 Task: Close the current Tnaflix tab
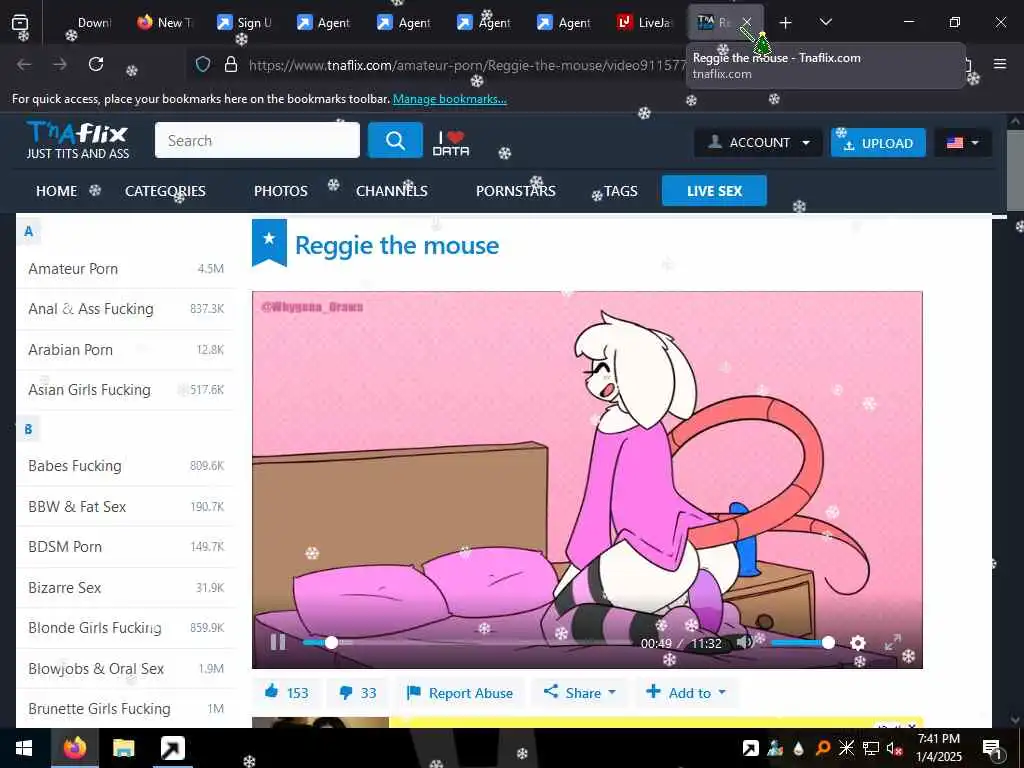747,22
